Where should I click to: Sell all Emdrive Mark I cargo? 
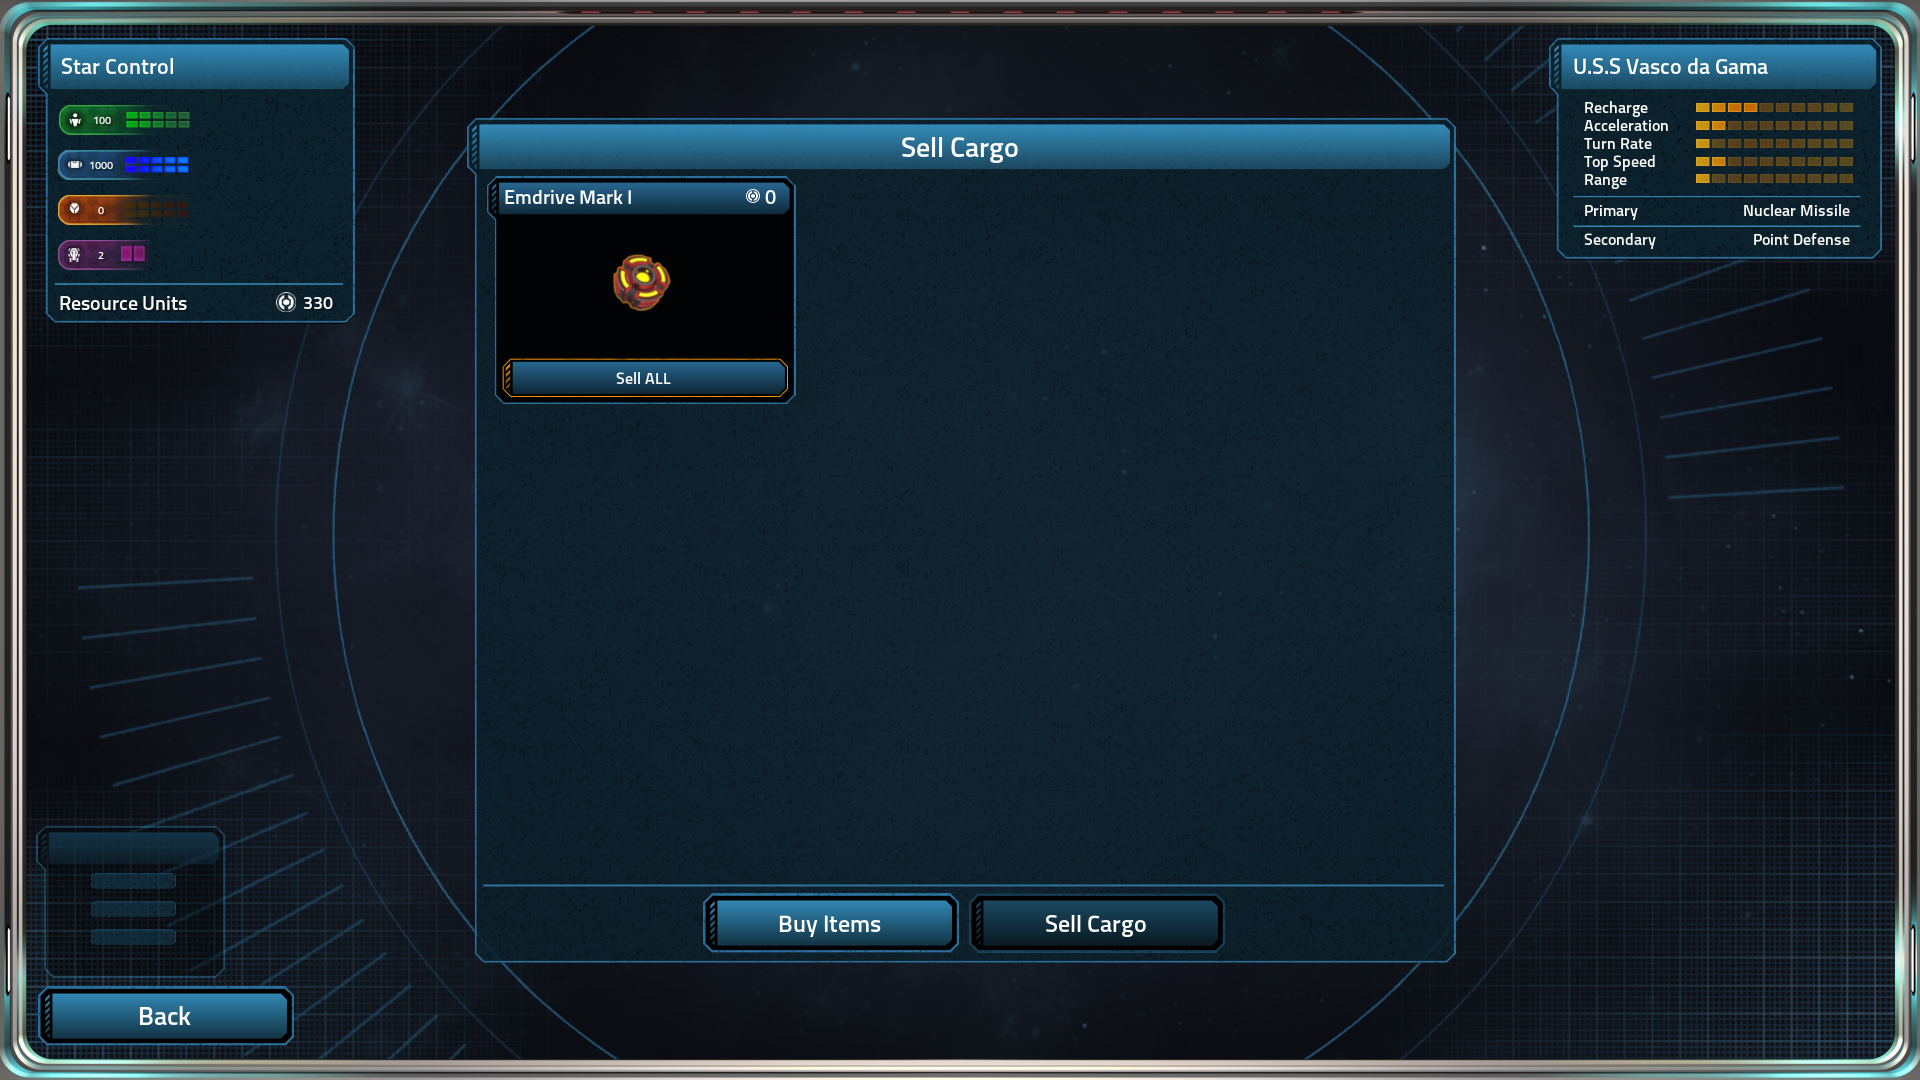point(645,378)
